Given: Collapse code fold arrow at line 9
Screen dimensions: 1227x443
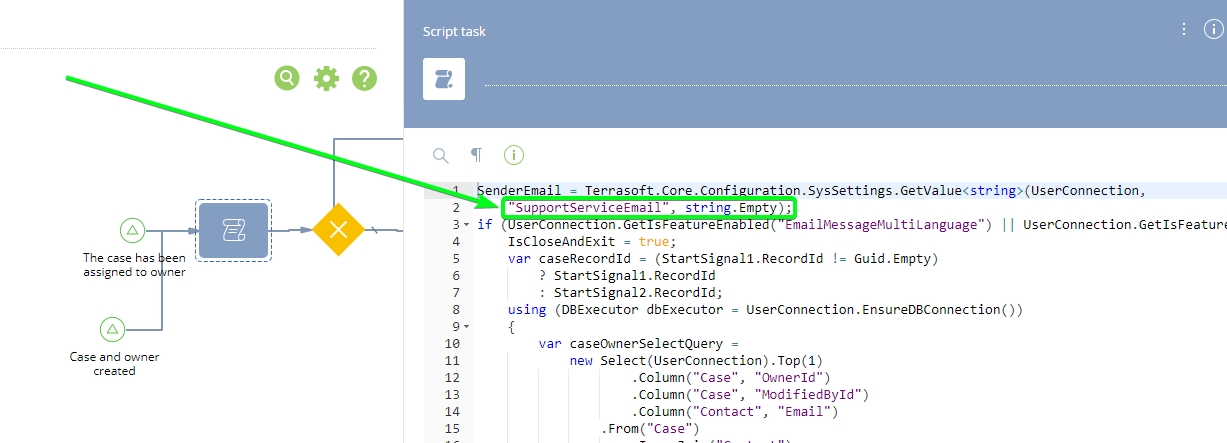Looking at the screenshot, I should pos(466,327).
